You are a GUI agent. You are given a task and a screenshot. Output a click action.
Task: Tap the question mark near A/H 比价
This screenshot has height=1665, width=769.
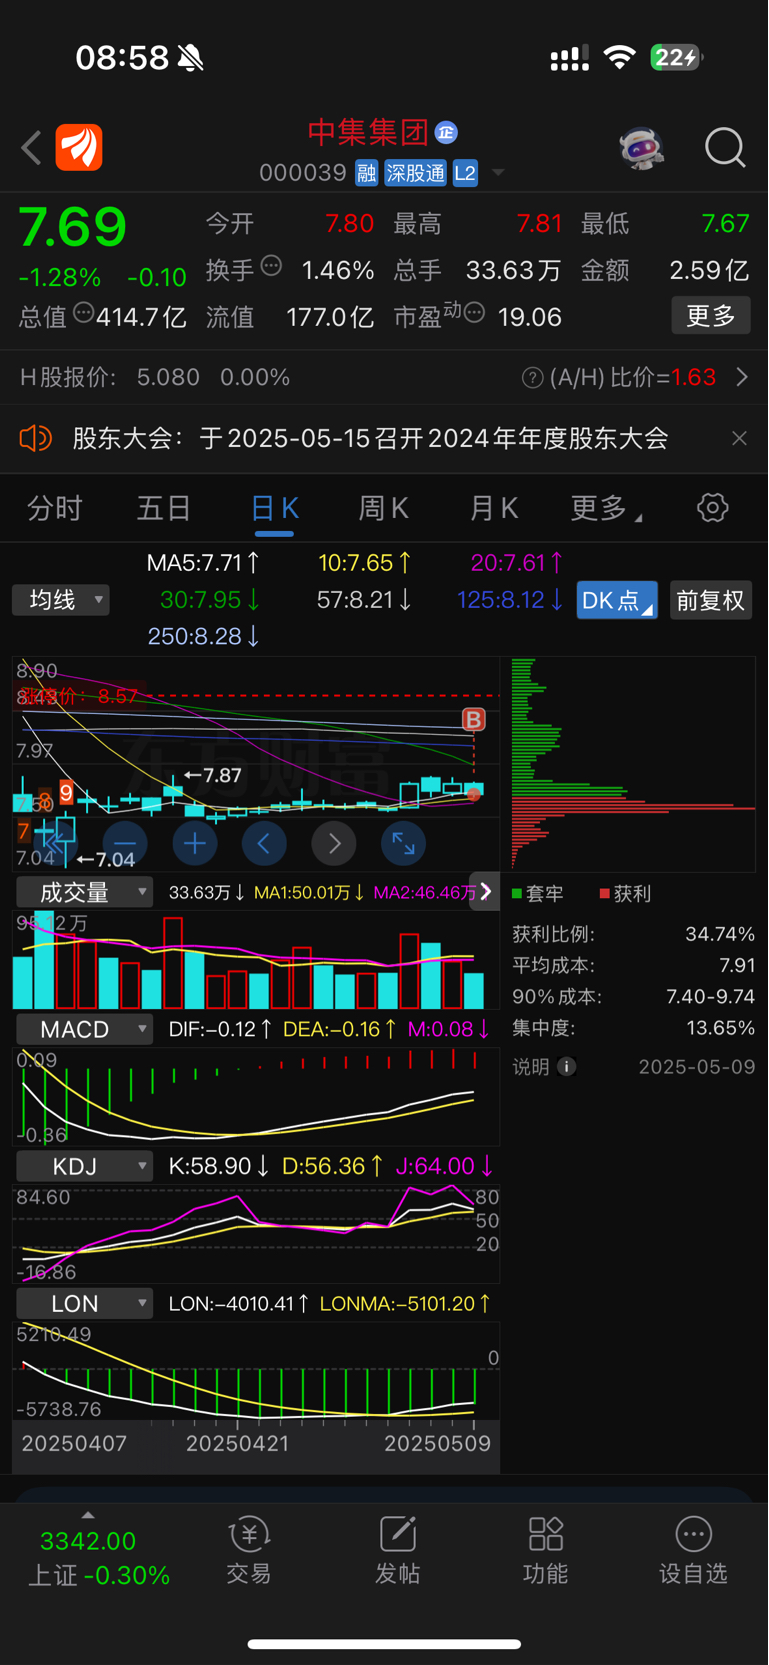click(x=532, y=377)
